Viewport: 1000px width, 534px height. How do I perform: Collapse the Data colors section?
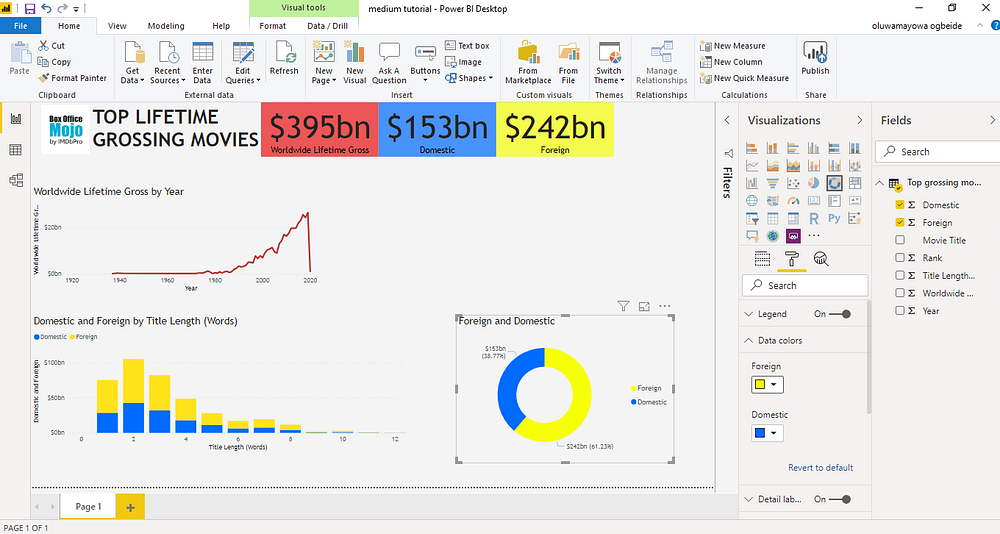pos(749,340)
